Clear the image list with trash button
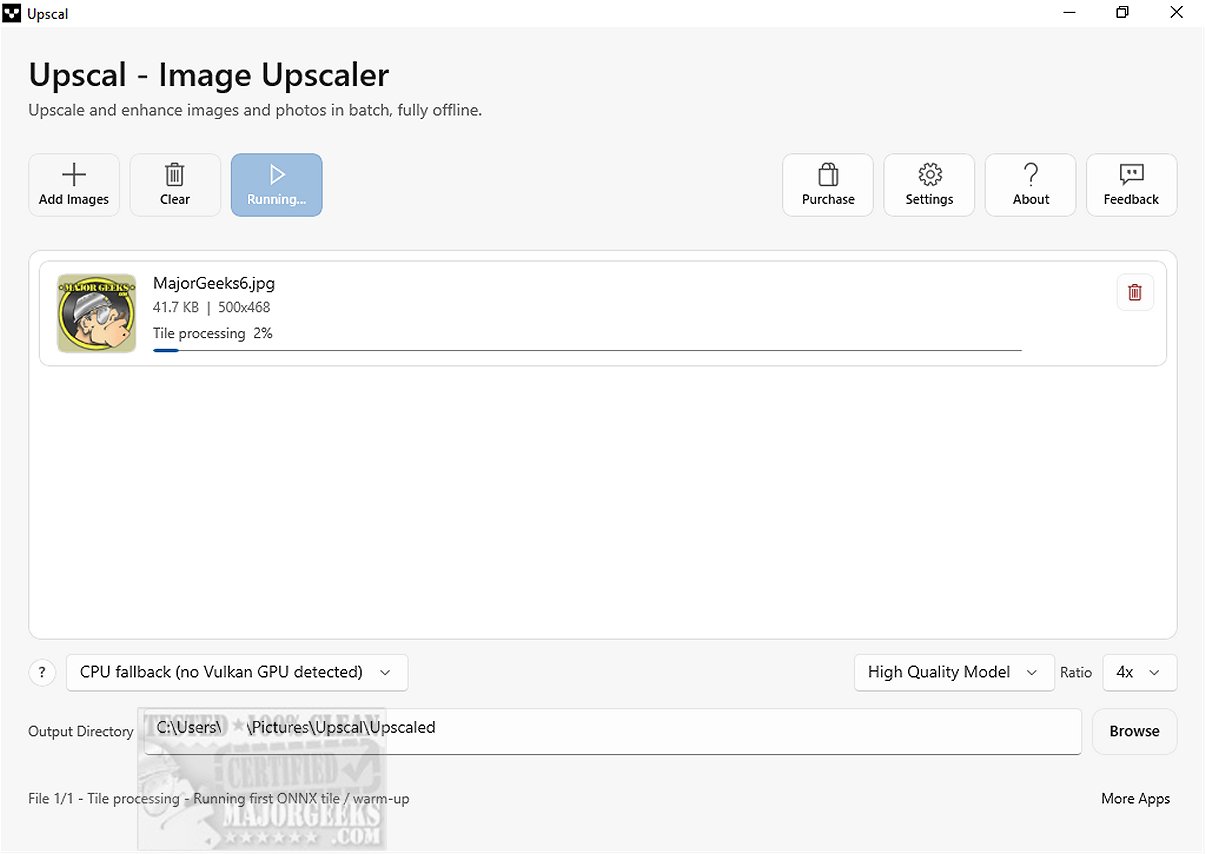 pos(175,185)
